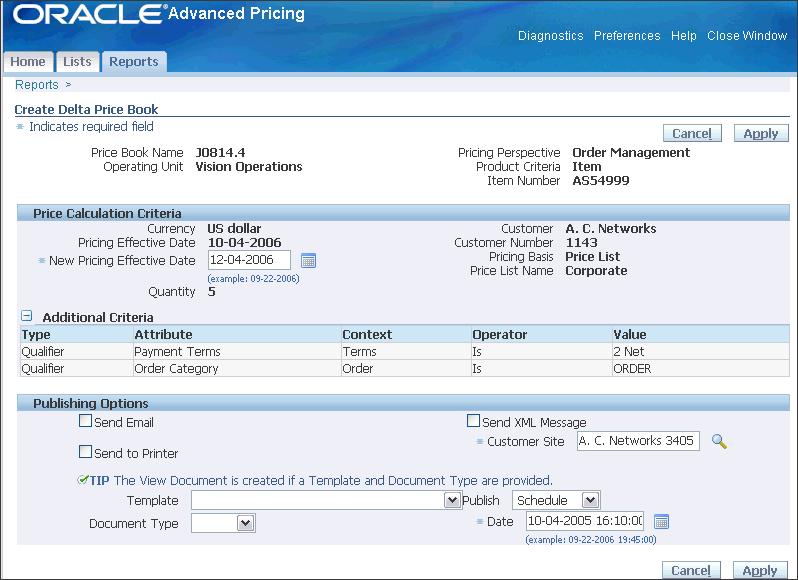
Task: Switch to the Home tab
Action: click(28, 62)
